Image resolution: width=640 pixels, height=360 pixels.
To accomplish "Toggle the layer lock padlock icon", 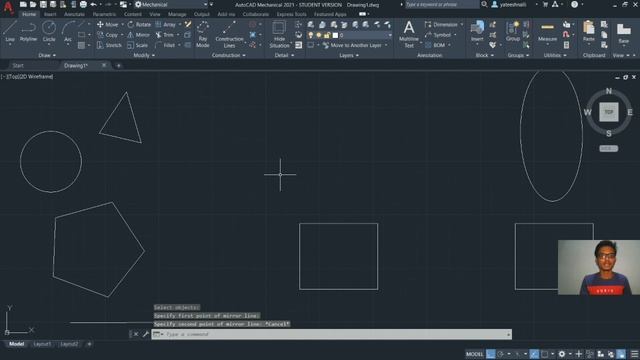I will 327,36.
